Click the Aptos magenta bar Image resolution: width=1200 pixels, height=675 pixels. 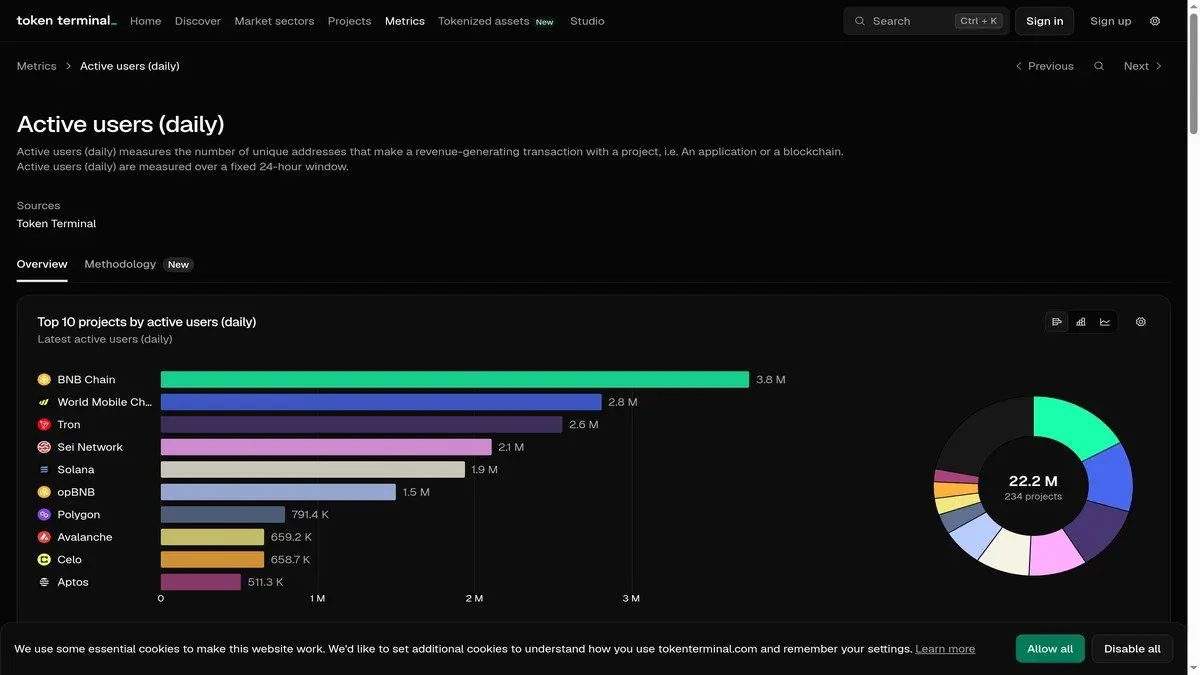point(201,582)
